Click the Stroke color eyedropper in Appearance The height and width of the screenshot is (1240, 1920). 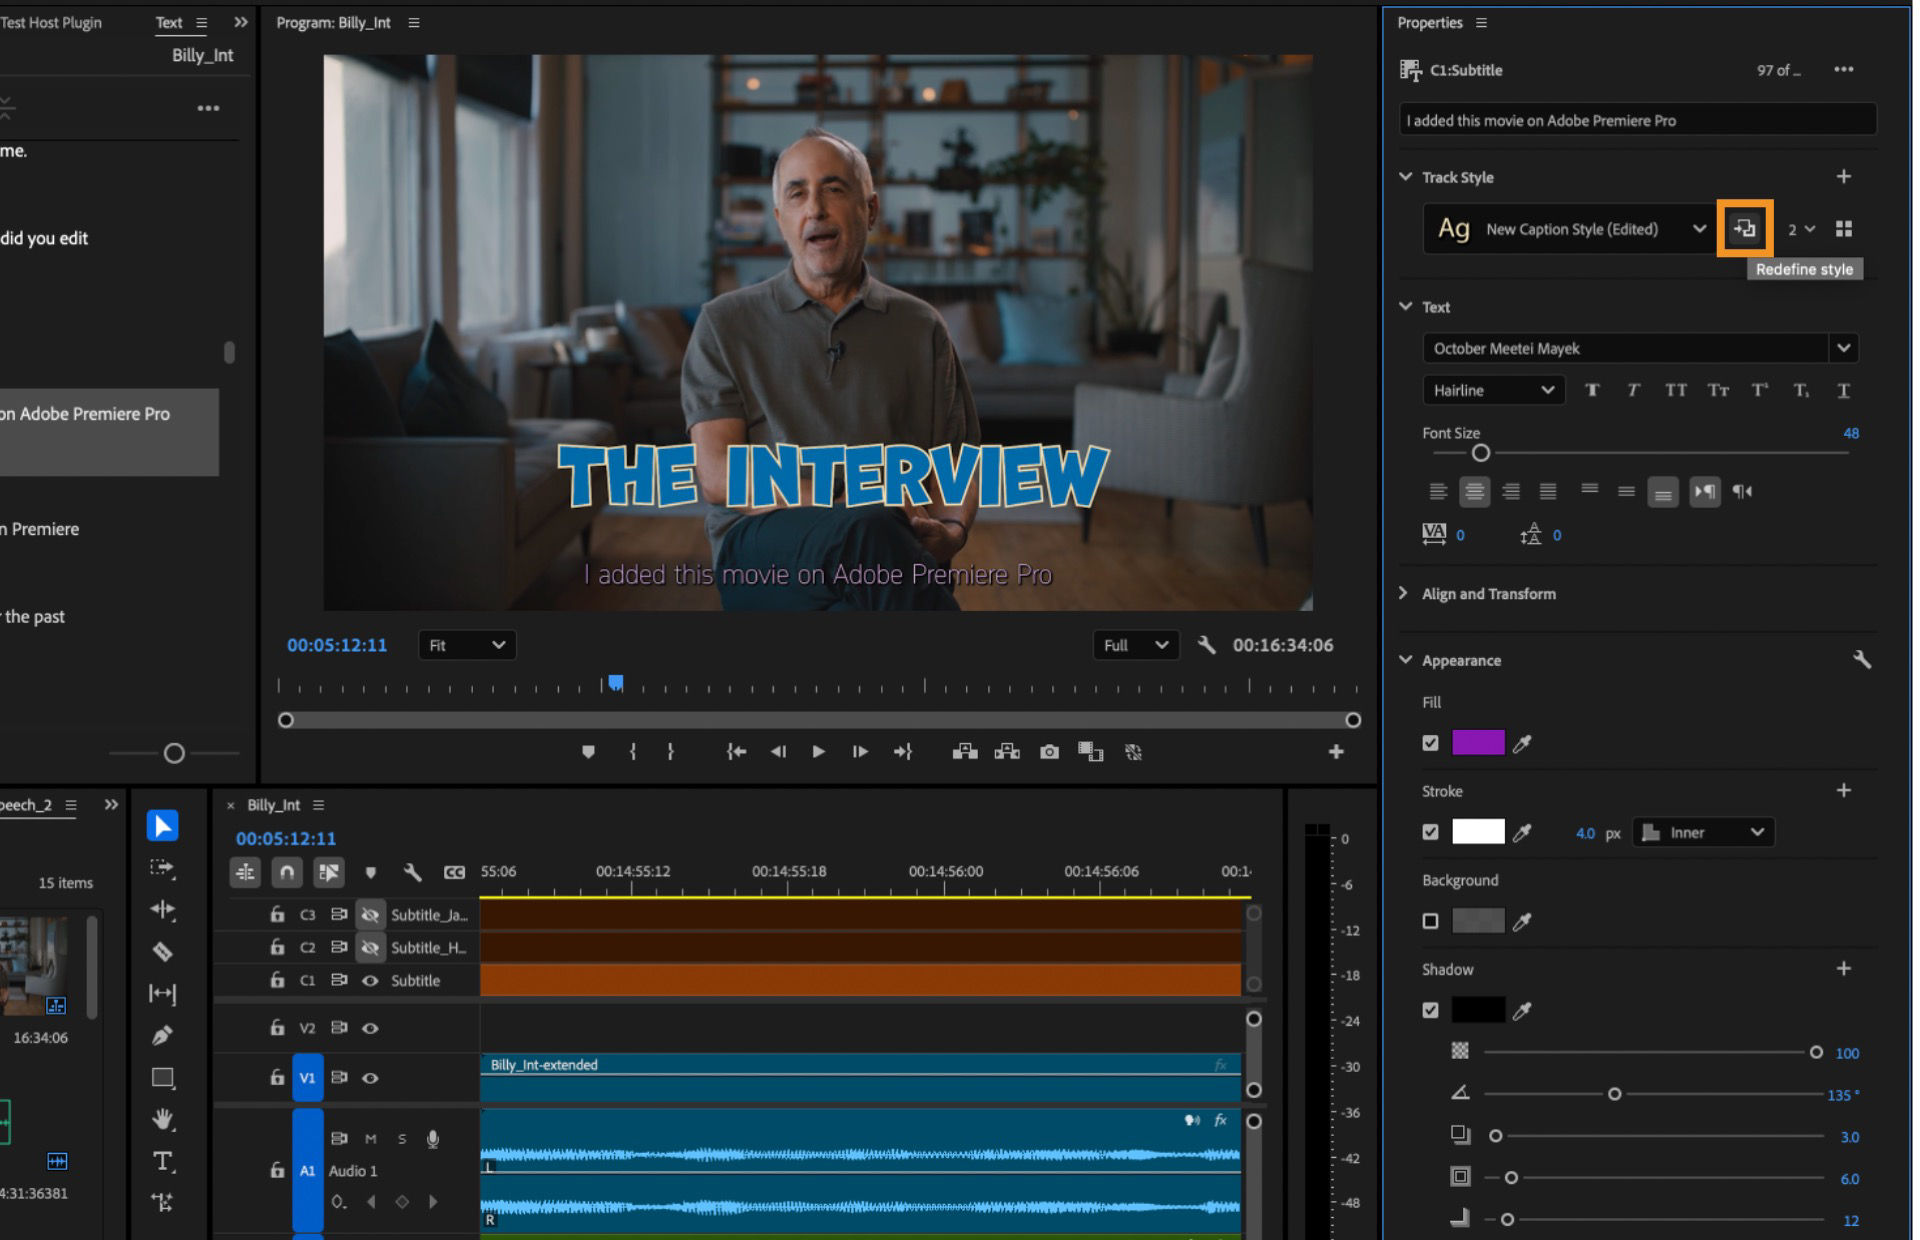coord(1524,831)
